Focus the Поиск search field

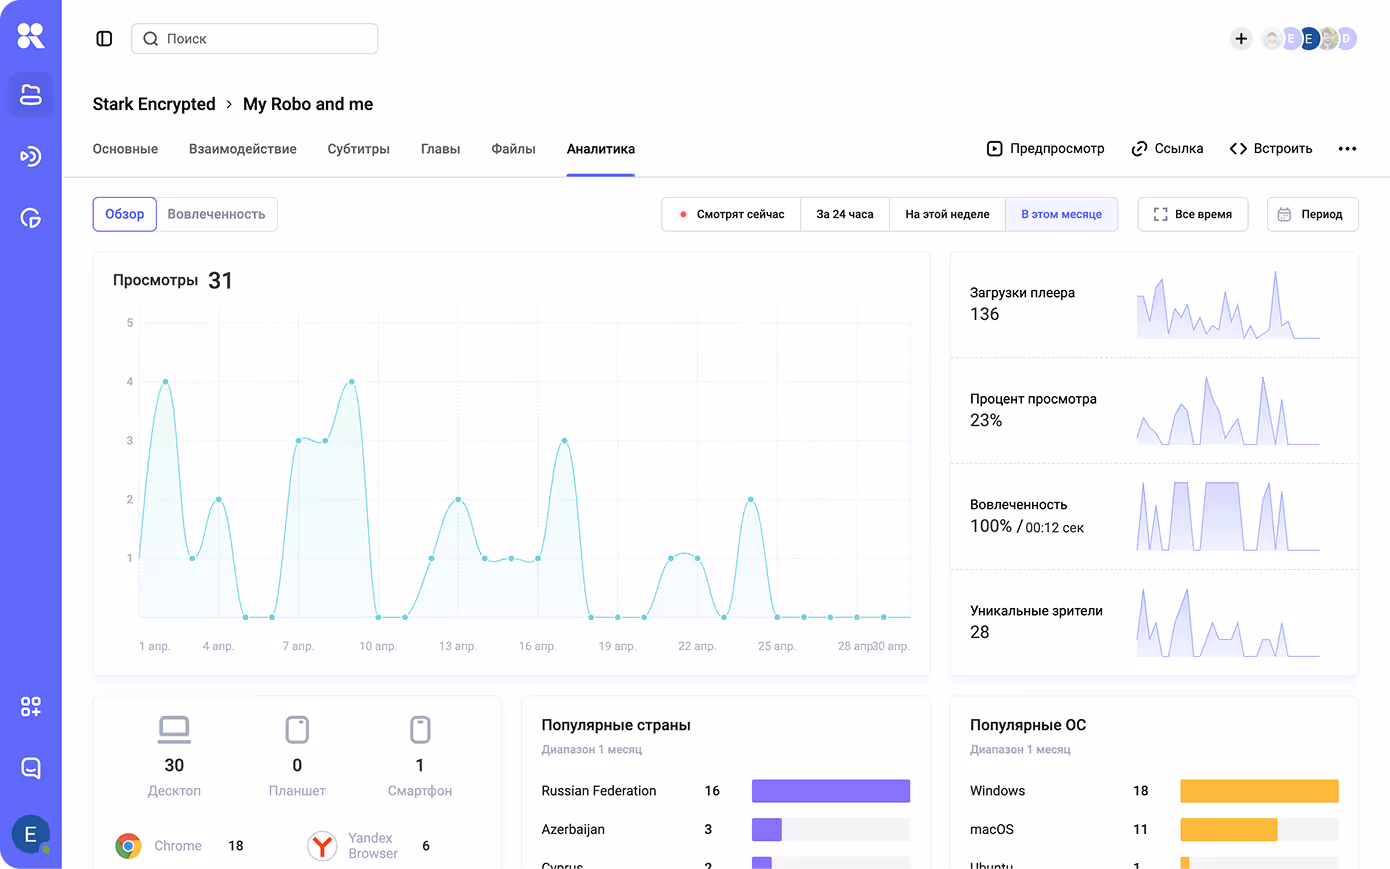pyautogui.click(x=255, y=39)
